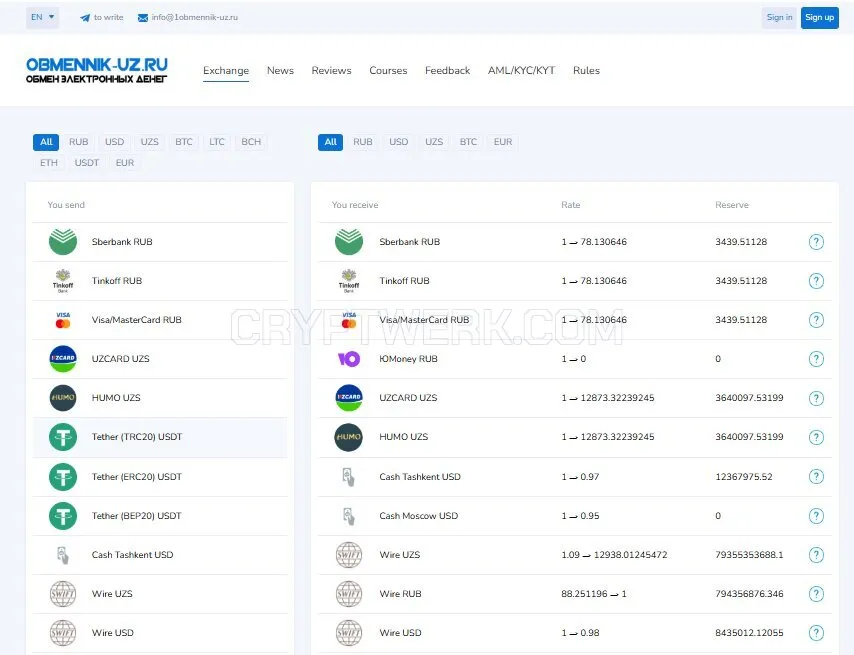This screenshot has height=655, width=854.
Task: Click the Cash Moscow USD icon
Action: [349, 516]
